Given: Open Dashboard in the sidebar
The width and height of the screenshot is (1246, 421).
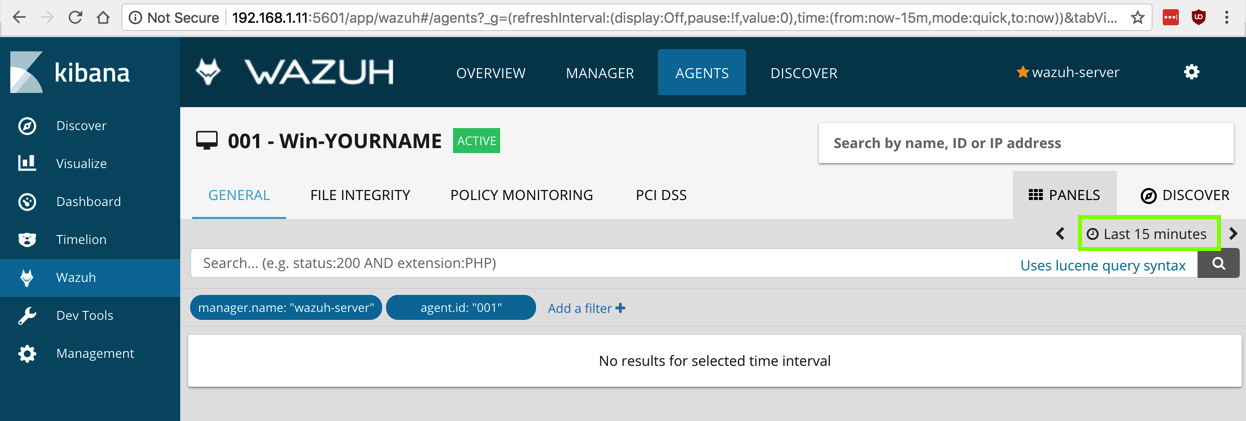Looking at the screenshot, I should coord(88,202).
